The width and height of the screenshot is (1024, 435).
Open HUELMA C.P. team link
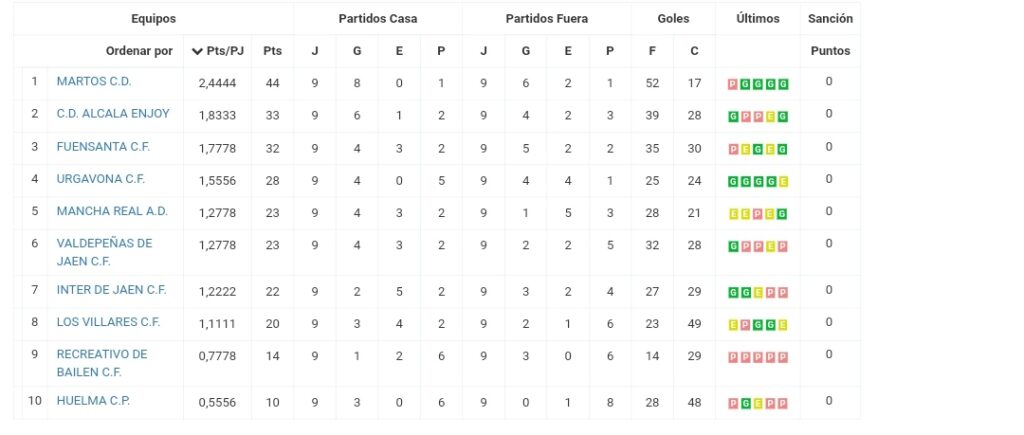pos(93,400)
